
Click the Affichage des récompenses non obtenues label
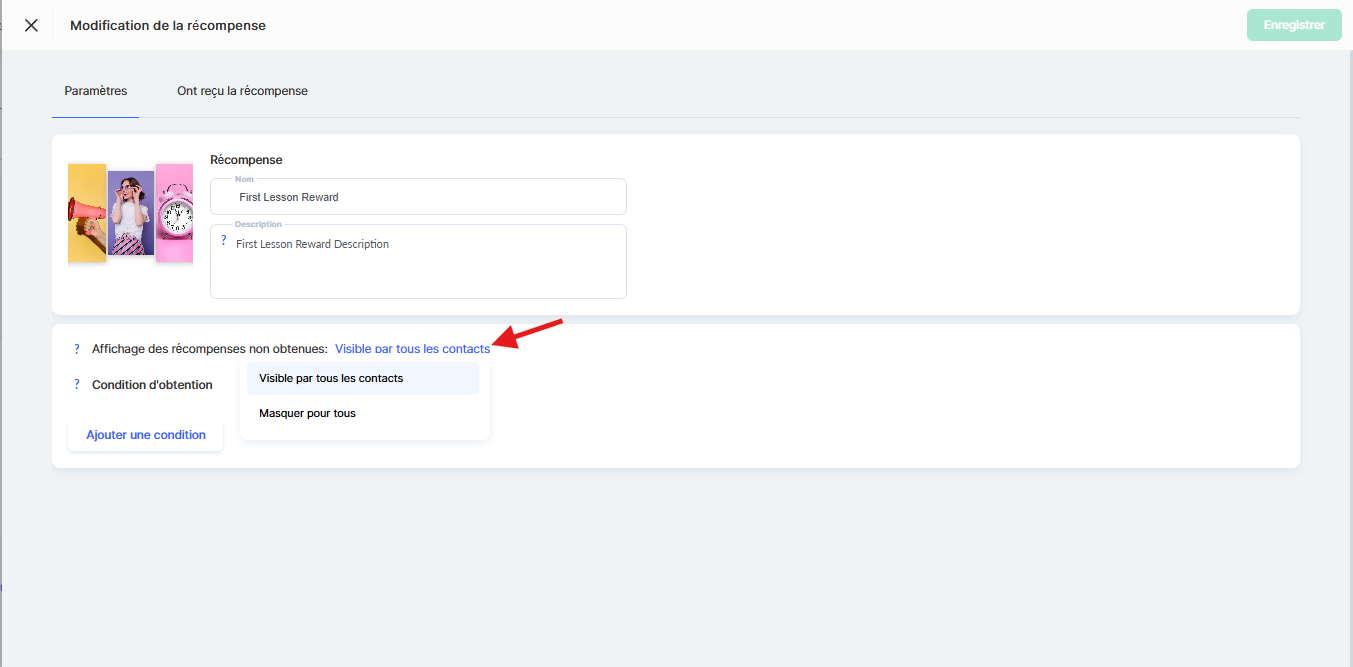(x=209, y=349)
